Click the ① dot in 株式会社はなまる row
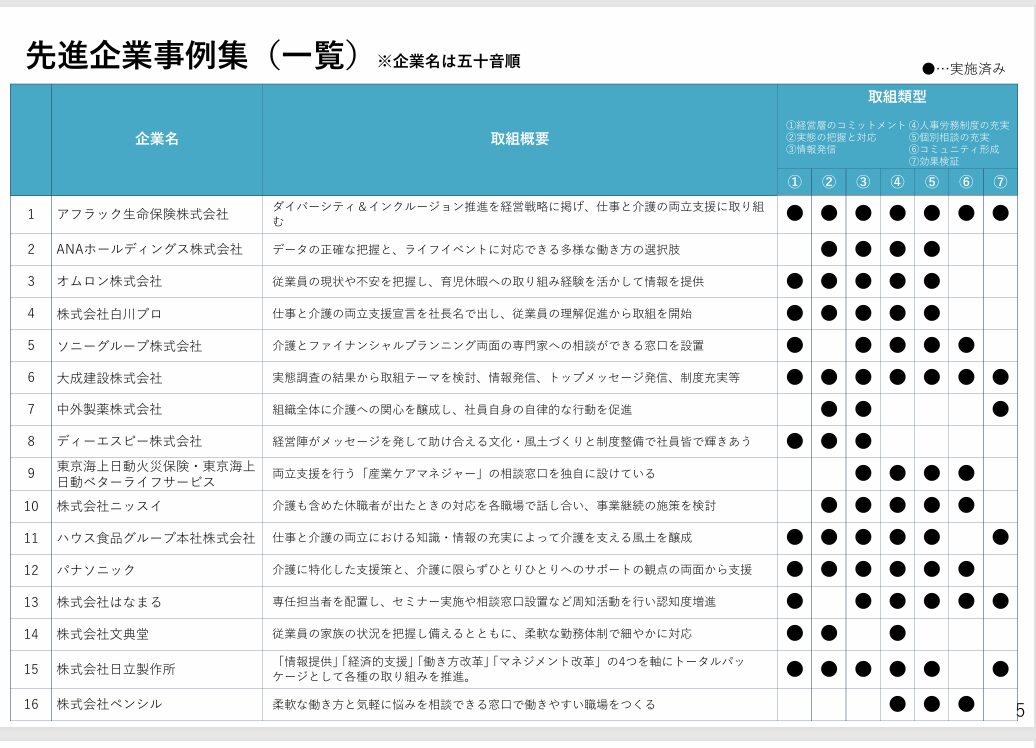 (x=795, y=601)
